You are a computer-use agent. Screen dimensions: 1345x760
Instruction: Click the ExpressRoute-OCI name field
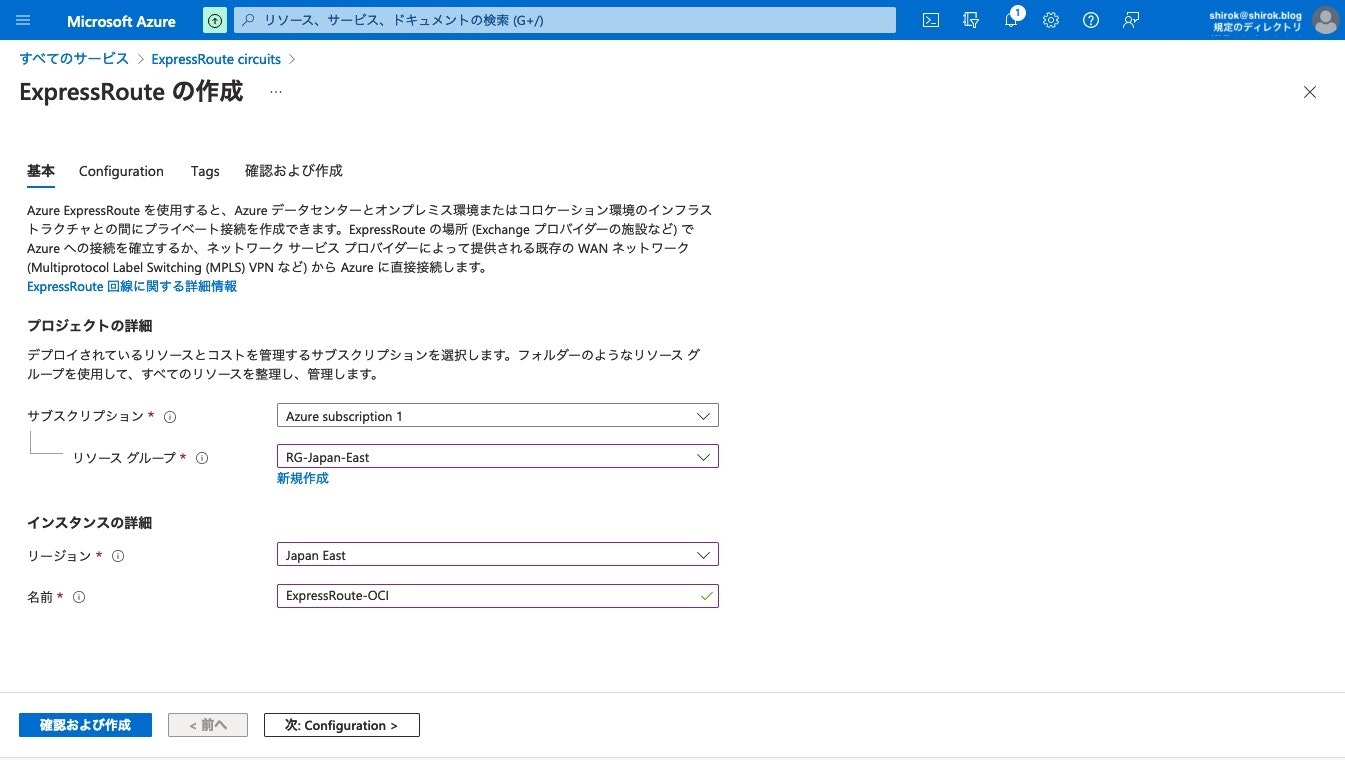coord(497,596)
